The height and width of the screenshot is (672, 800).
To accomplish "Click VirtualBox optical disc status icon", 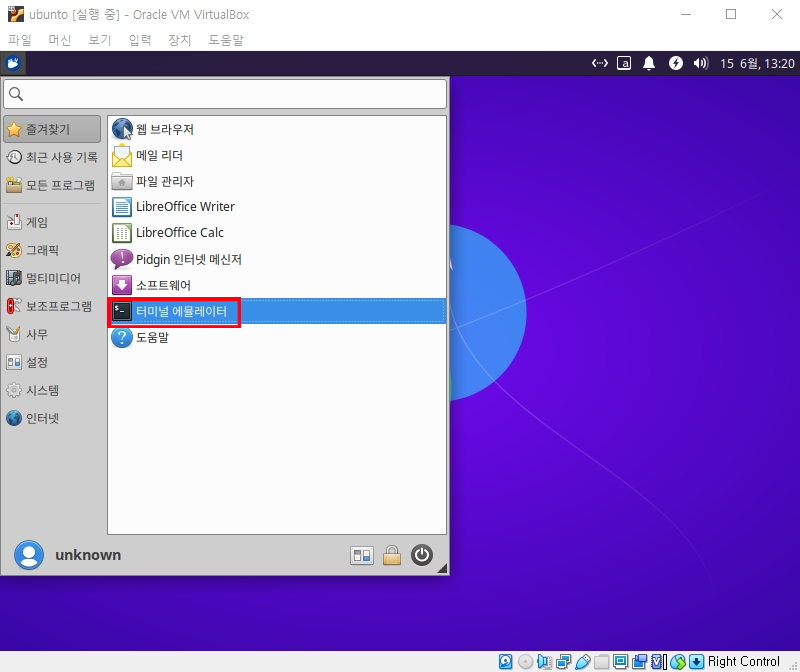I will pos(525,662).
